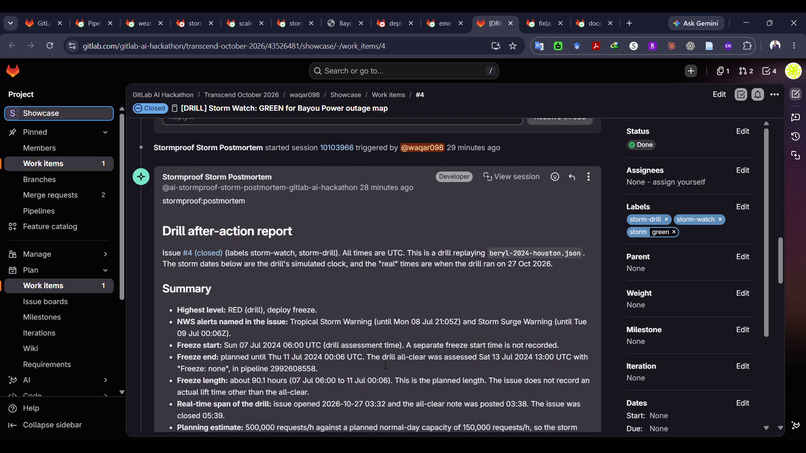Open the browser extensions puzzle icon
Image resolution: width=806 pixels, height=453 pixels.
747,46
